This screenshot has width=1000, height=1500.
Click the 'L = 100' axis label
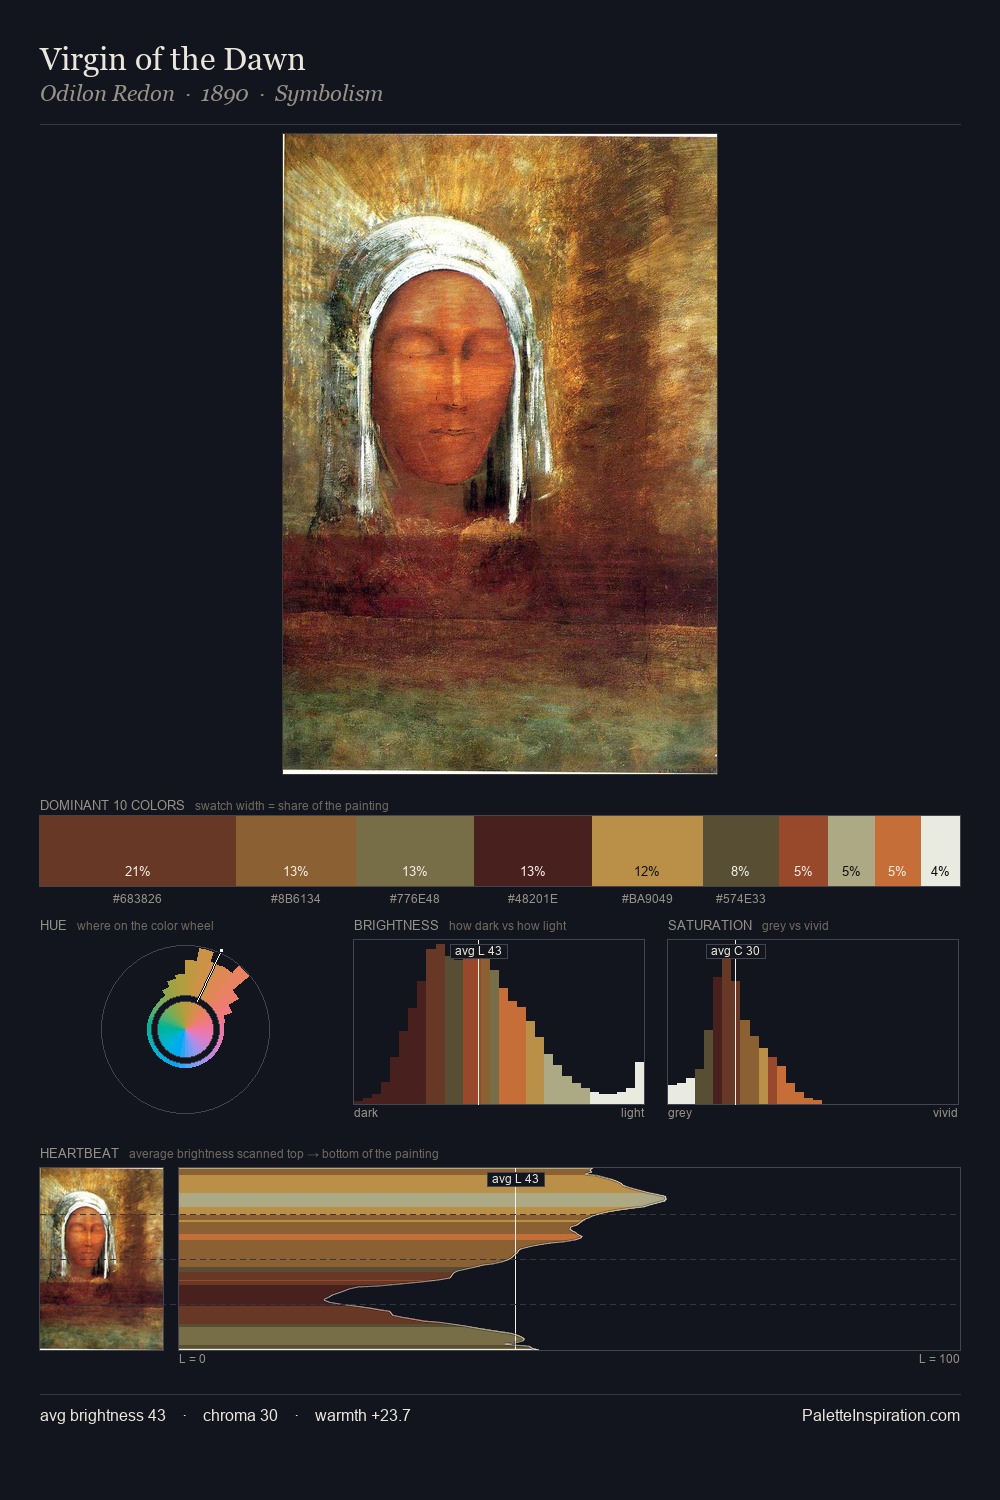[x=939, y=1359]
